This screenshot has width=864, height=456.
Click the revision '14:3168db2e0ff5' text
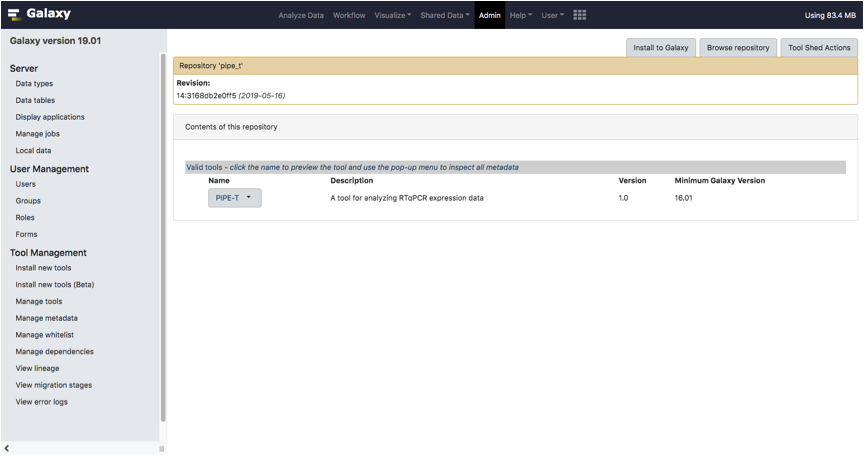click(206, 95)
